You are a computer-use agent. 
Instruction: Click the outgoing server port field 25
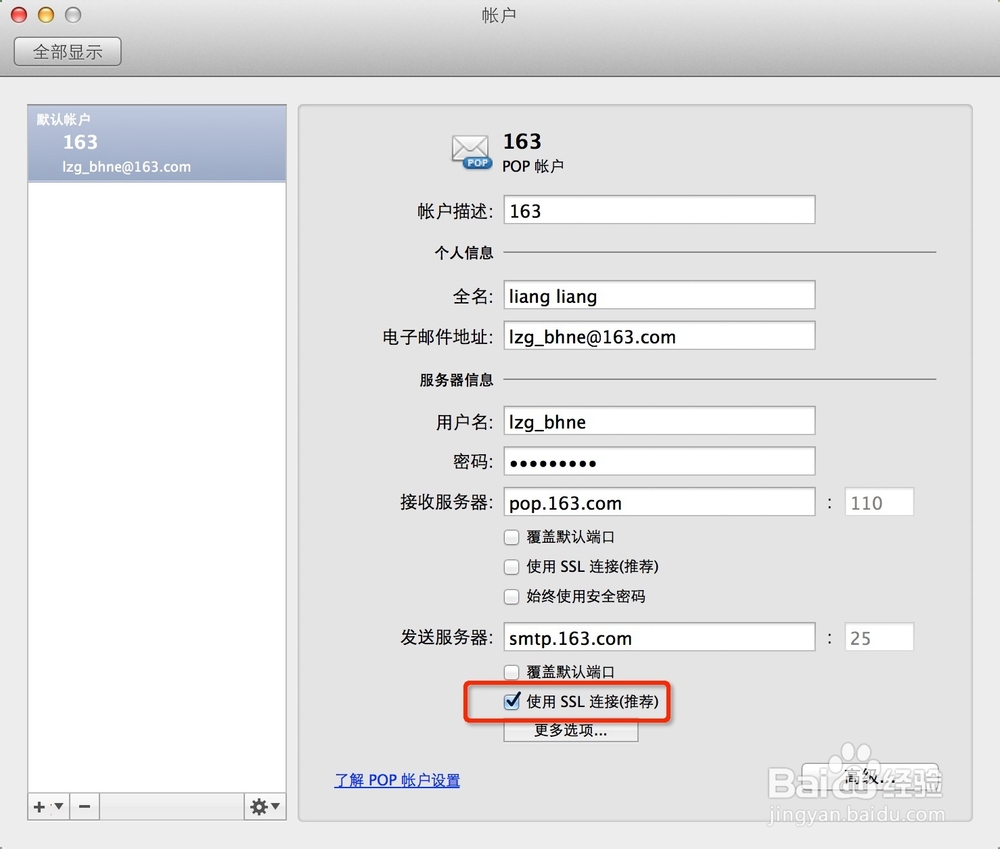879,637
